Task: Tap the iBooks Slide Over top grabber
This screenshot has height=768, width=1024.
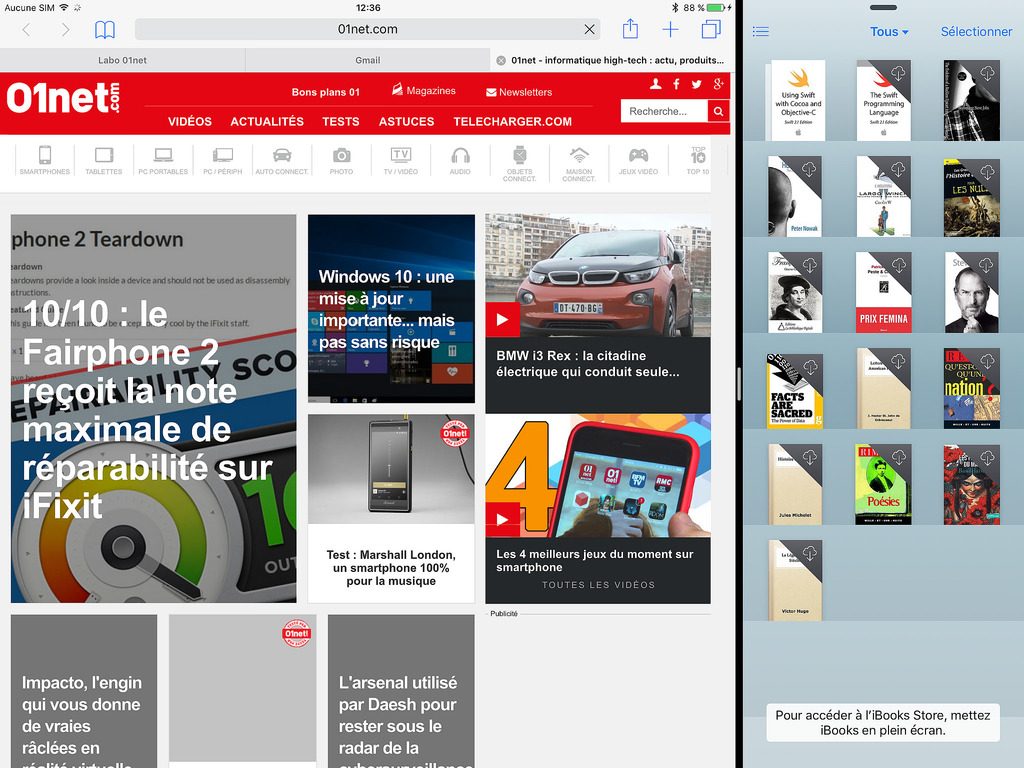Action: click(x=883, y=8)
